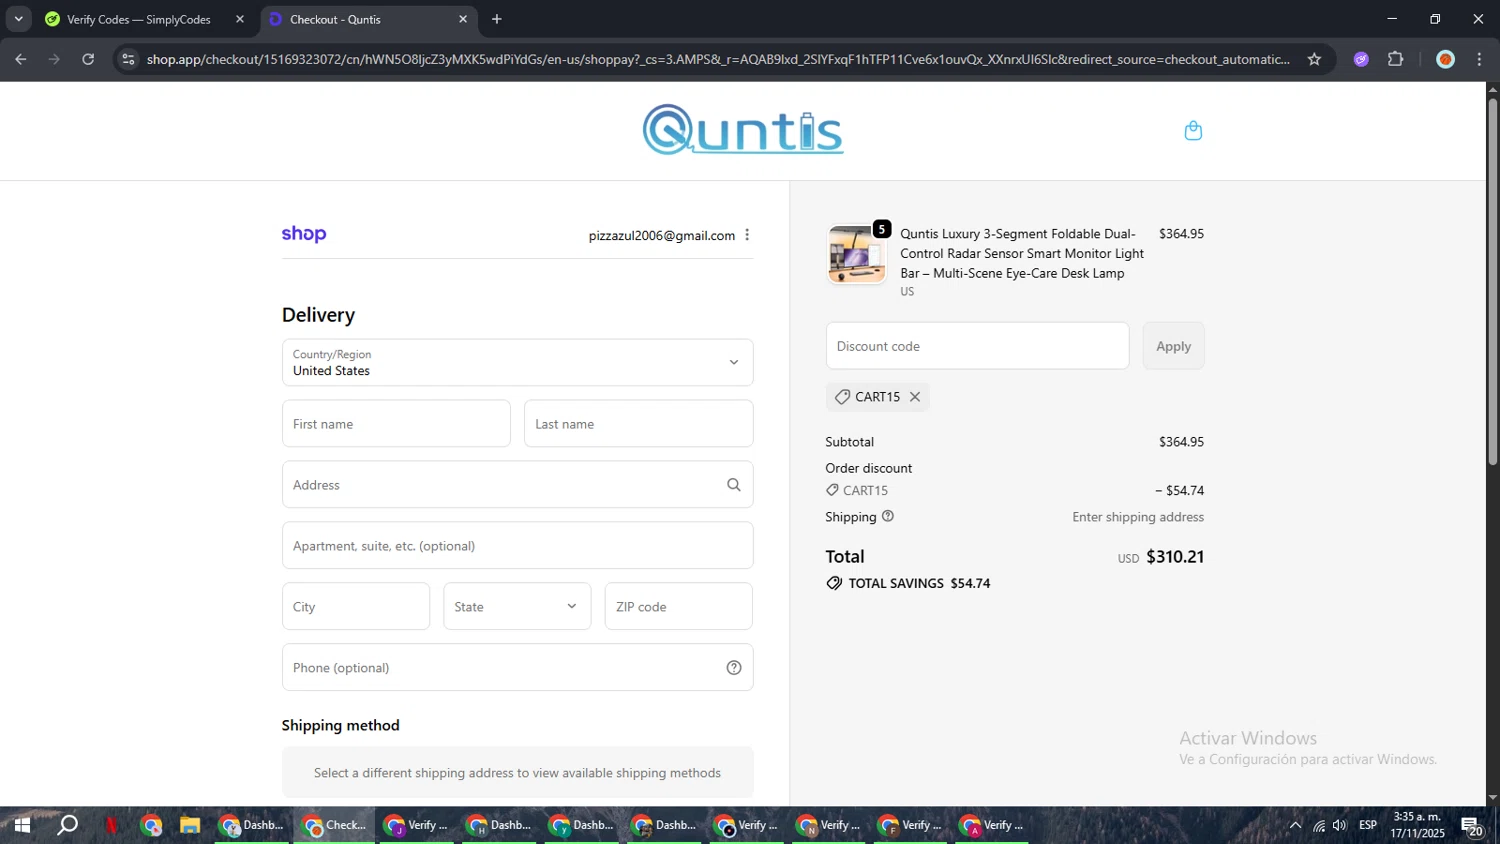Click the Discount code field
Screen dimensions: 1500x844
click(977, 346)
